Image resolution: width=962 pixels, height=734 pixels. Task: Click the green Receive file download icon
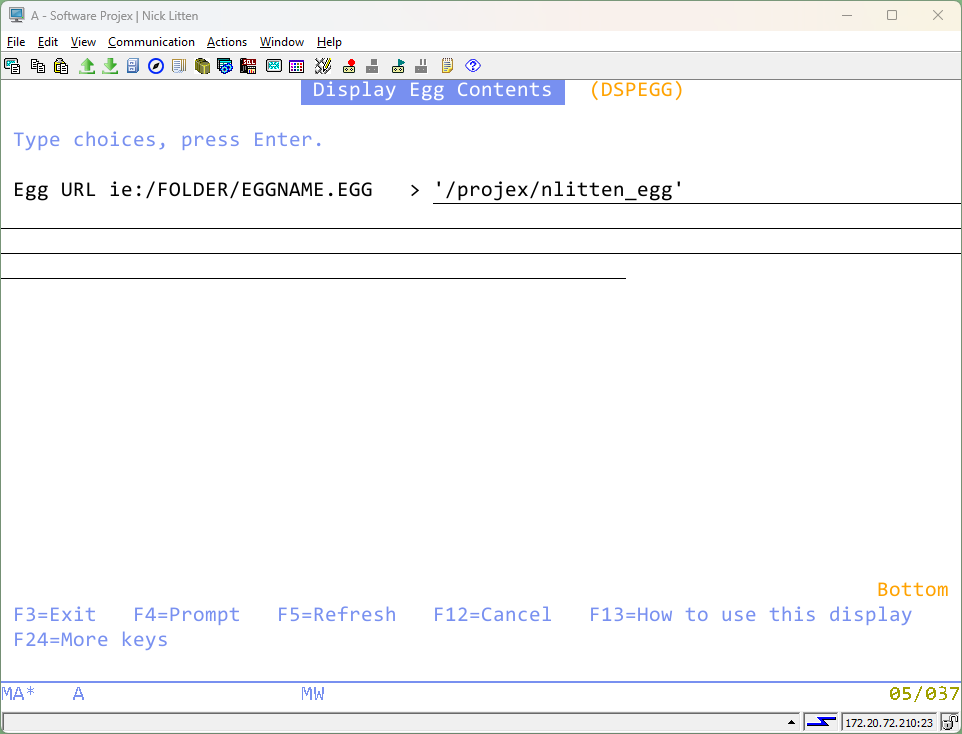pyautogui.click(x=110, y=66)
